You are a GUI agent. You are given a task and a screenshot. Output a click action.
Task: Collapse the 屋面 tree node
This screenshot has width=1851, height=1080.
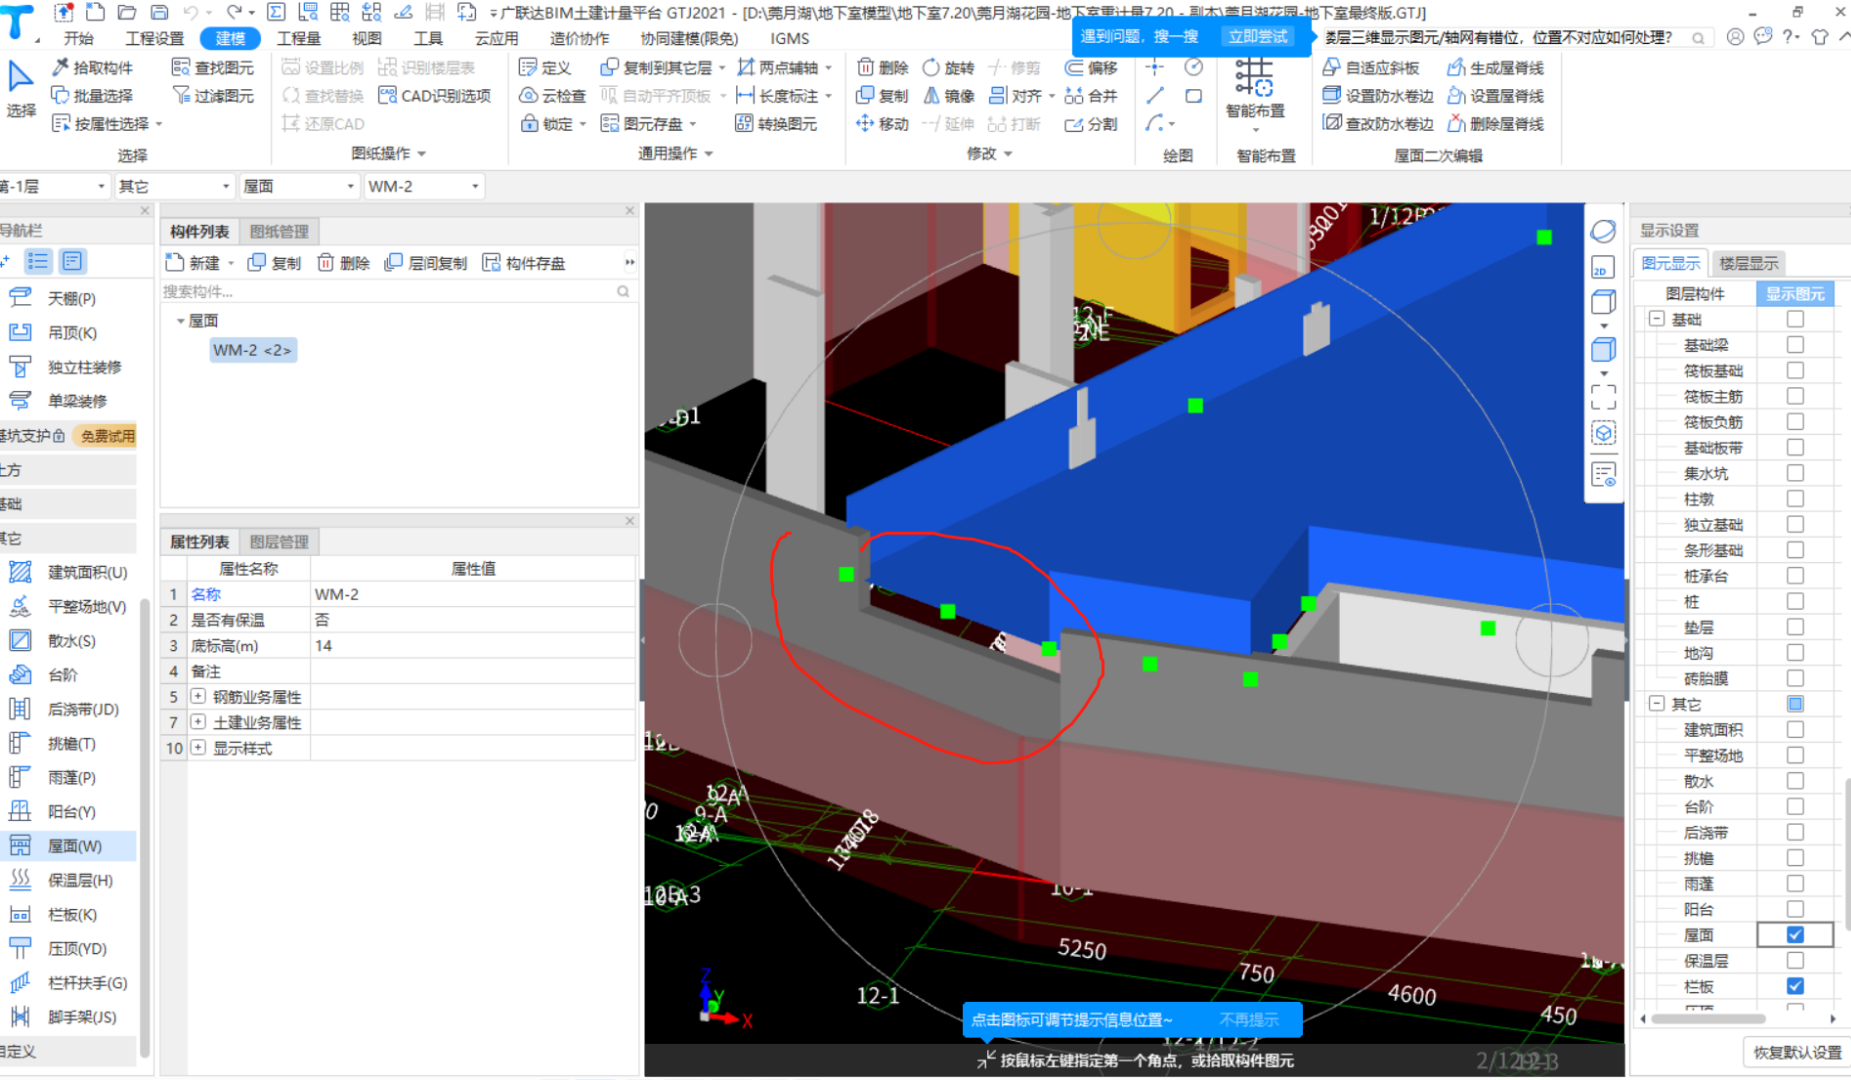[x=181, y=321]
